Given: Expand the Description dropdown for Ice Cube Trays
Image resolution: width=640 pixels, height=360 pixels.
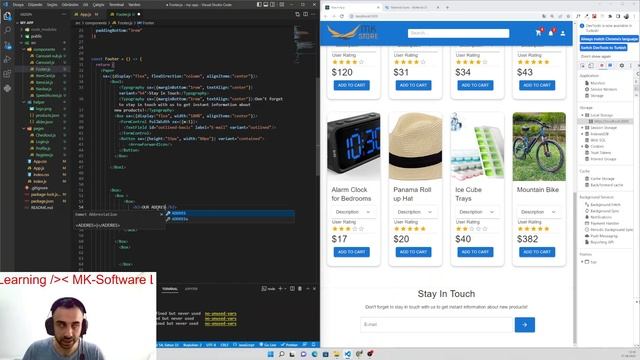Looking at the screenshot, I should click(475, 212).
